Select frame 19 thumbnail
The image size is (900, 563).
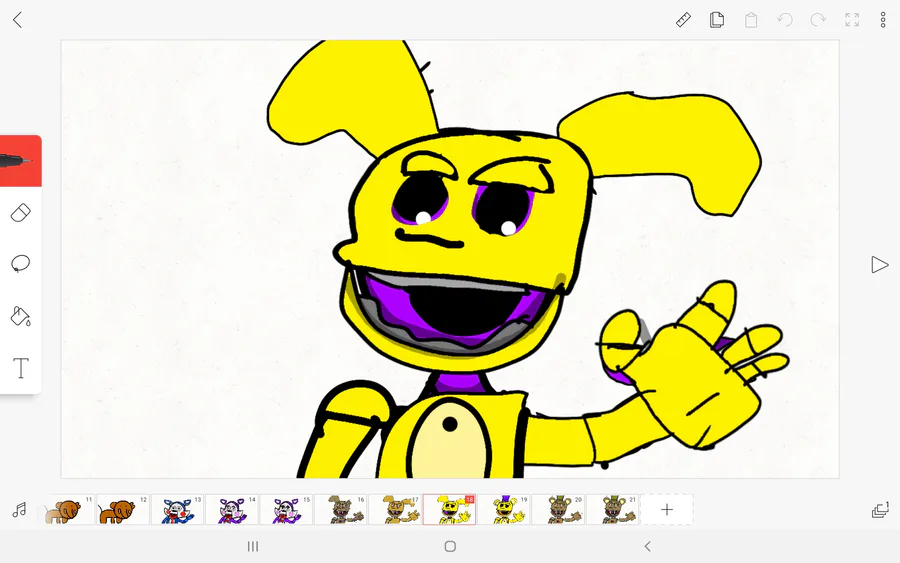(503, 509)
